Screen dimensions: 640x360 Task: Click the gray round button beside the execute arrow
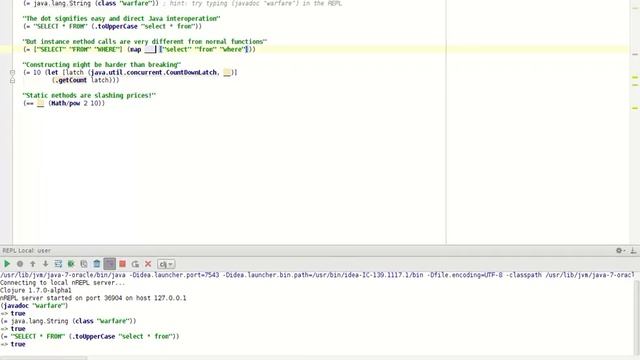coord(20,264)
